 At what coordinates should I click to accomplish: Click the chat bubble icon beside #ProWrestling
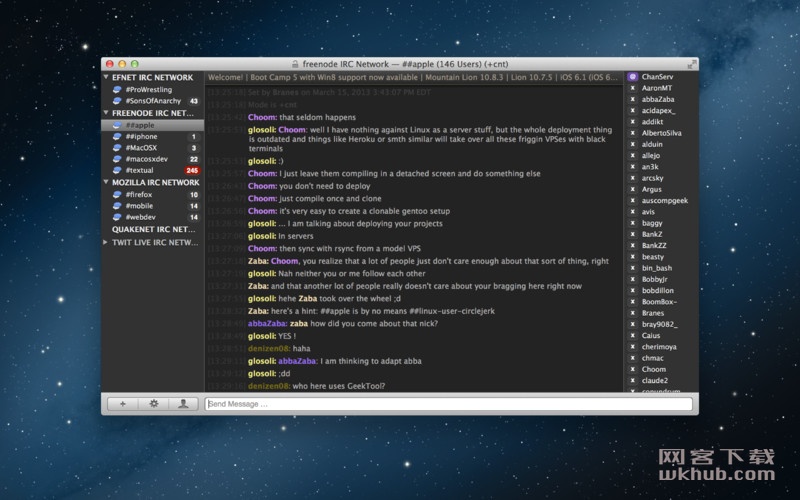[x=117, y=89]
